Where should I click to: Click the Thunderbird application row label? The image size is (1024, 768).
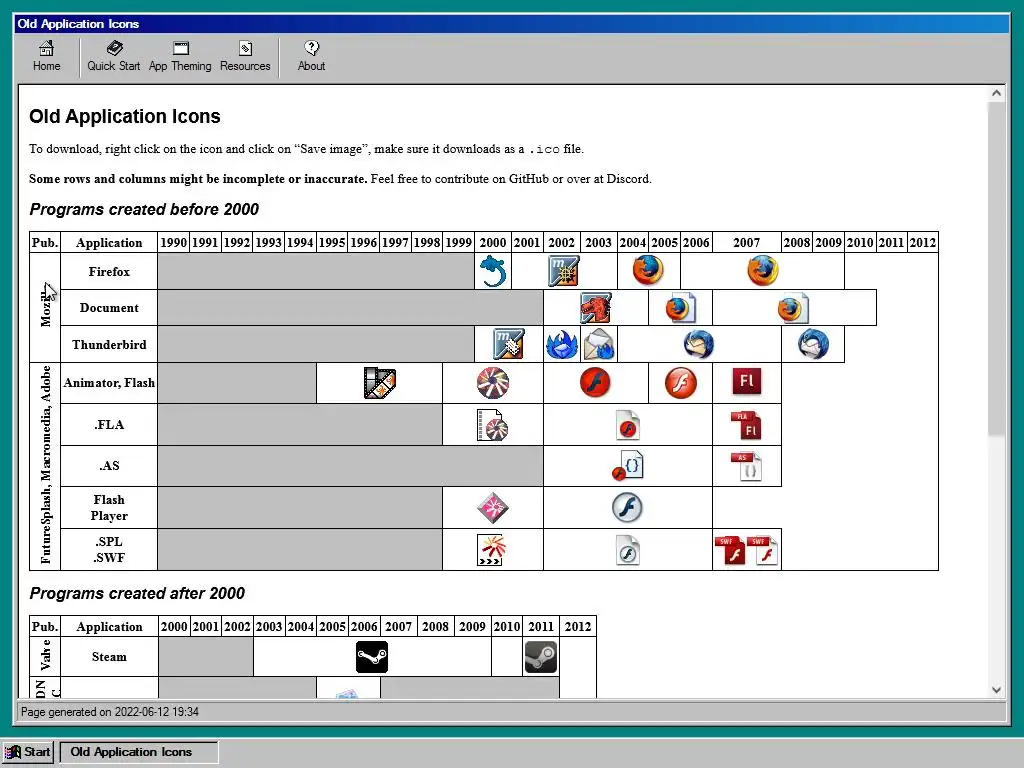pyautogui.click(x=109, y=345)
